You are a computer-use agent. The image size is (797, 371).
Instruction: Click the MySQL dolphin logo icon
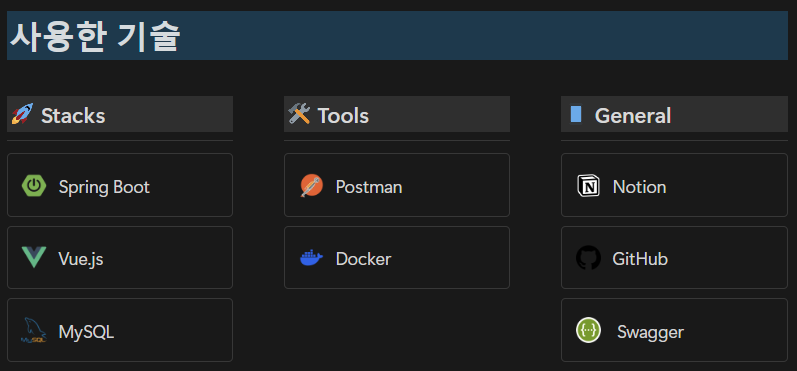(x=34, y=330)
